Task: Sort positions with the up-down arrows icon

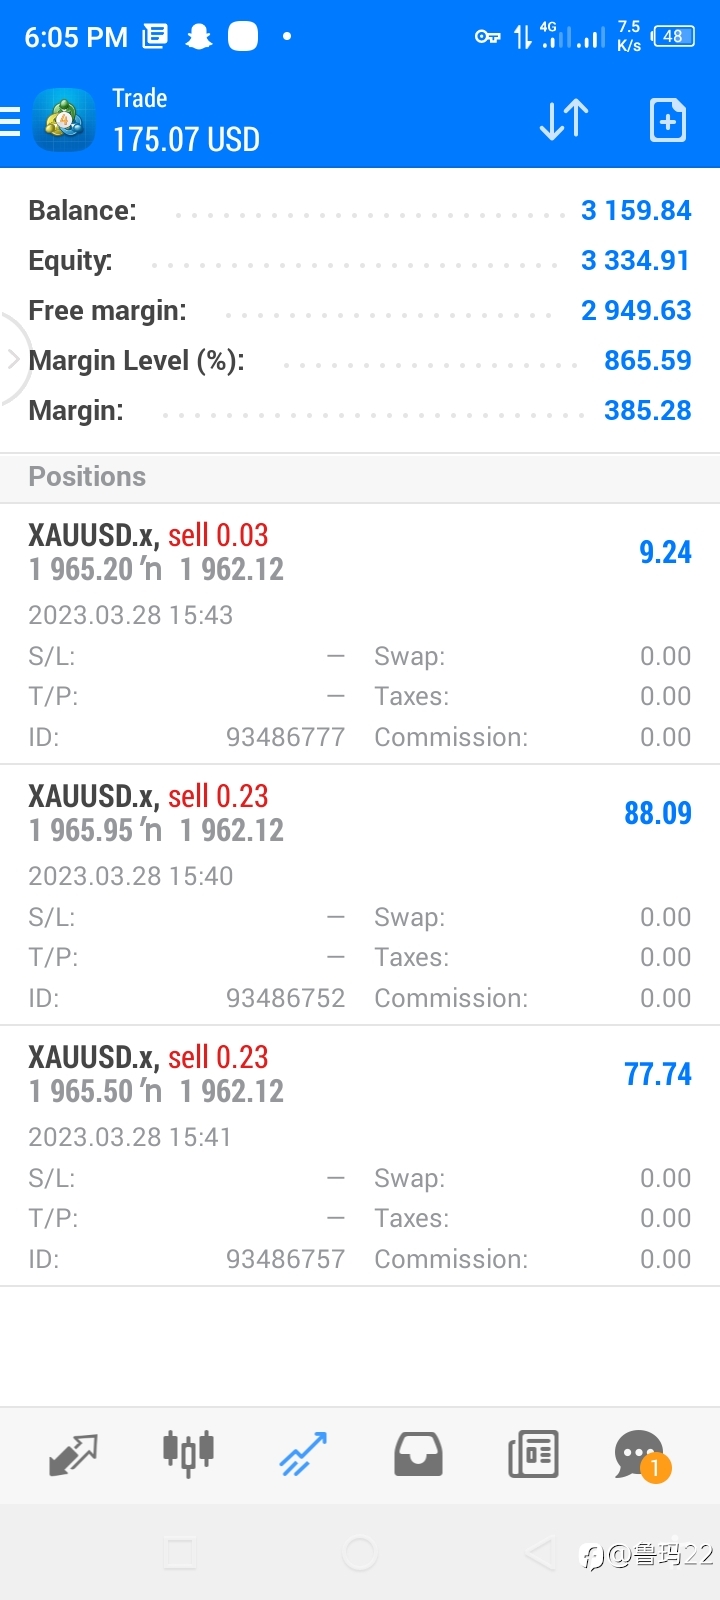Action: click(x=564, y=120)
